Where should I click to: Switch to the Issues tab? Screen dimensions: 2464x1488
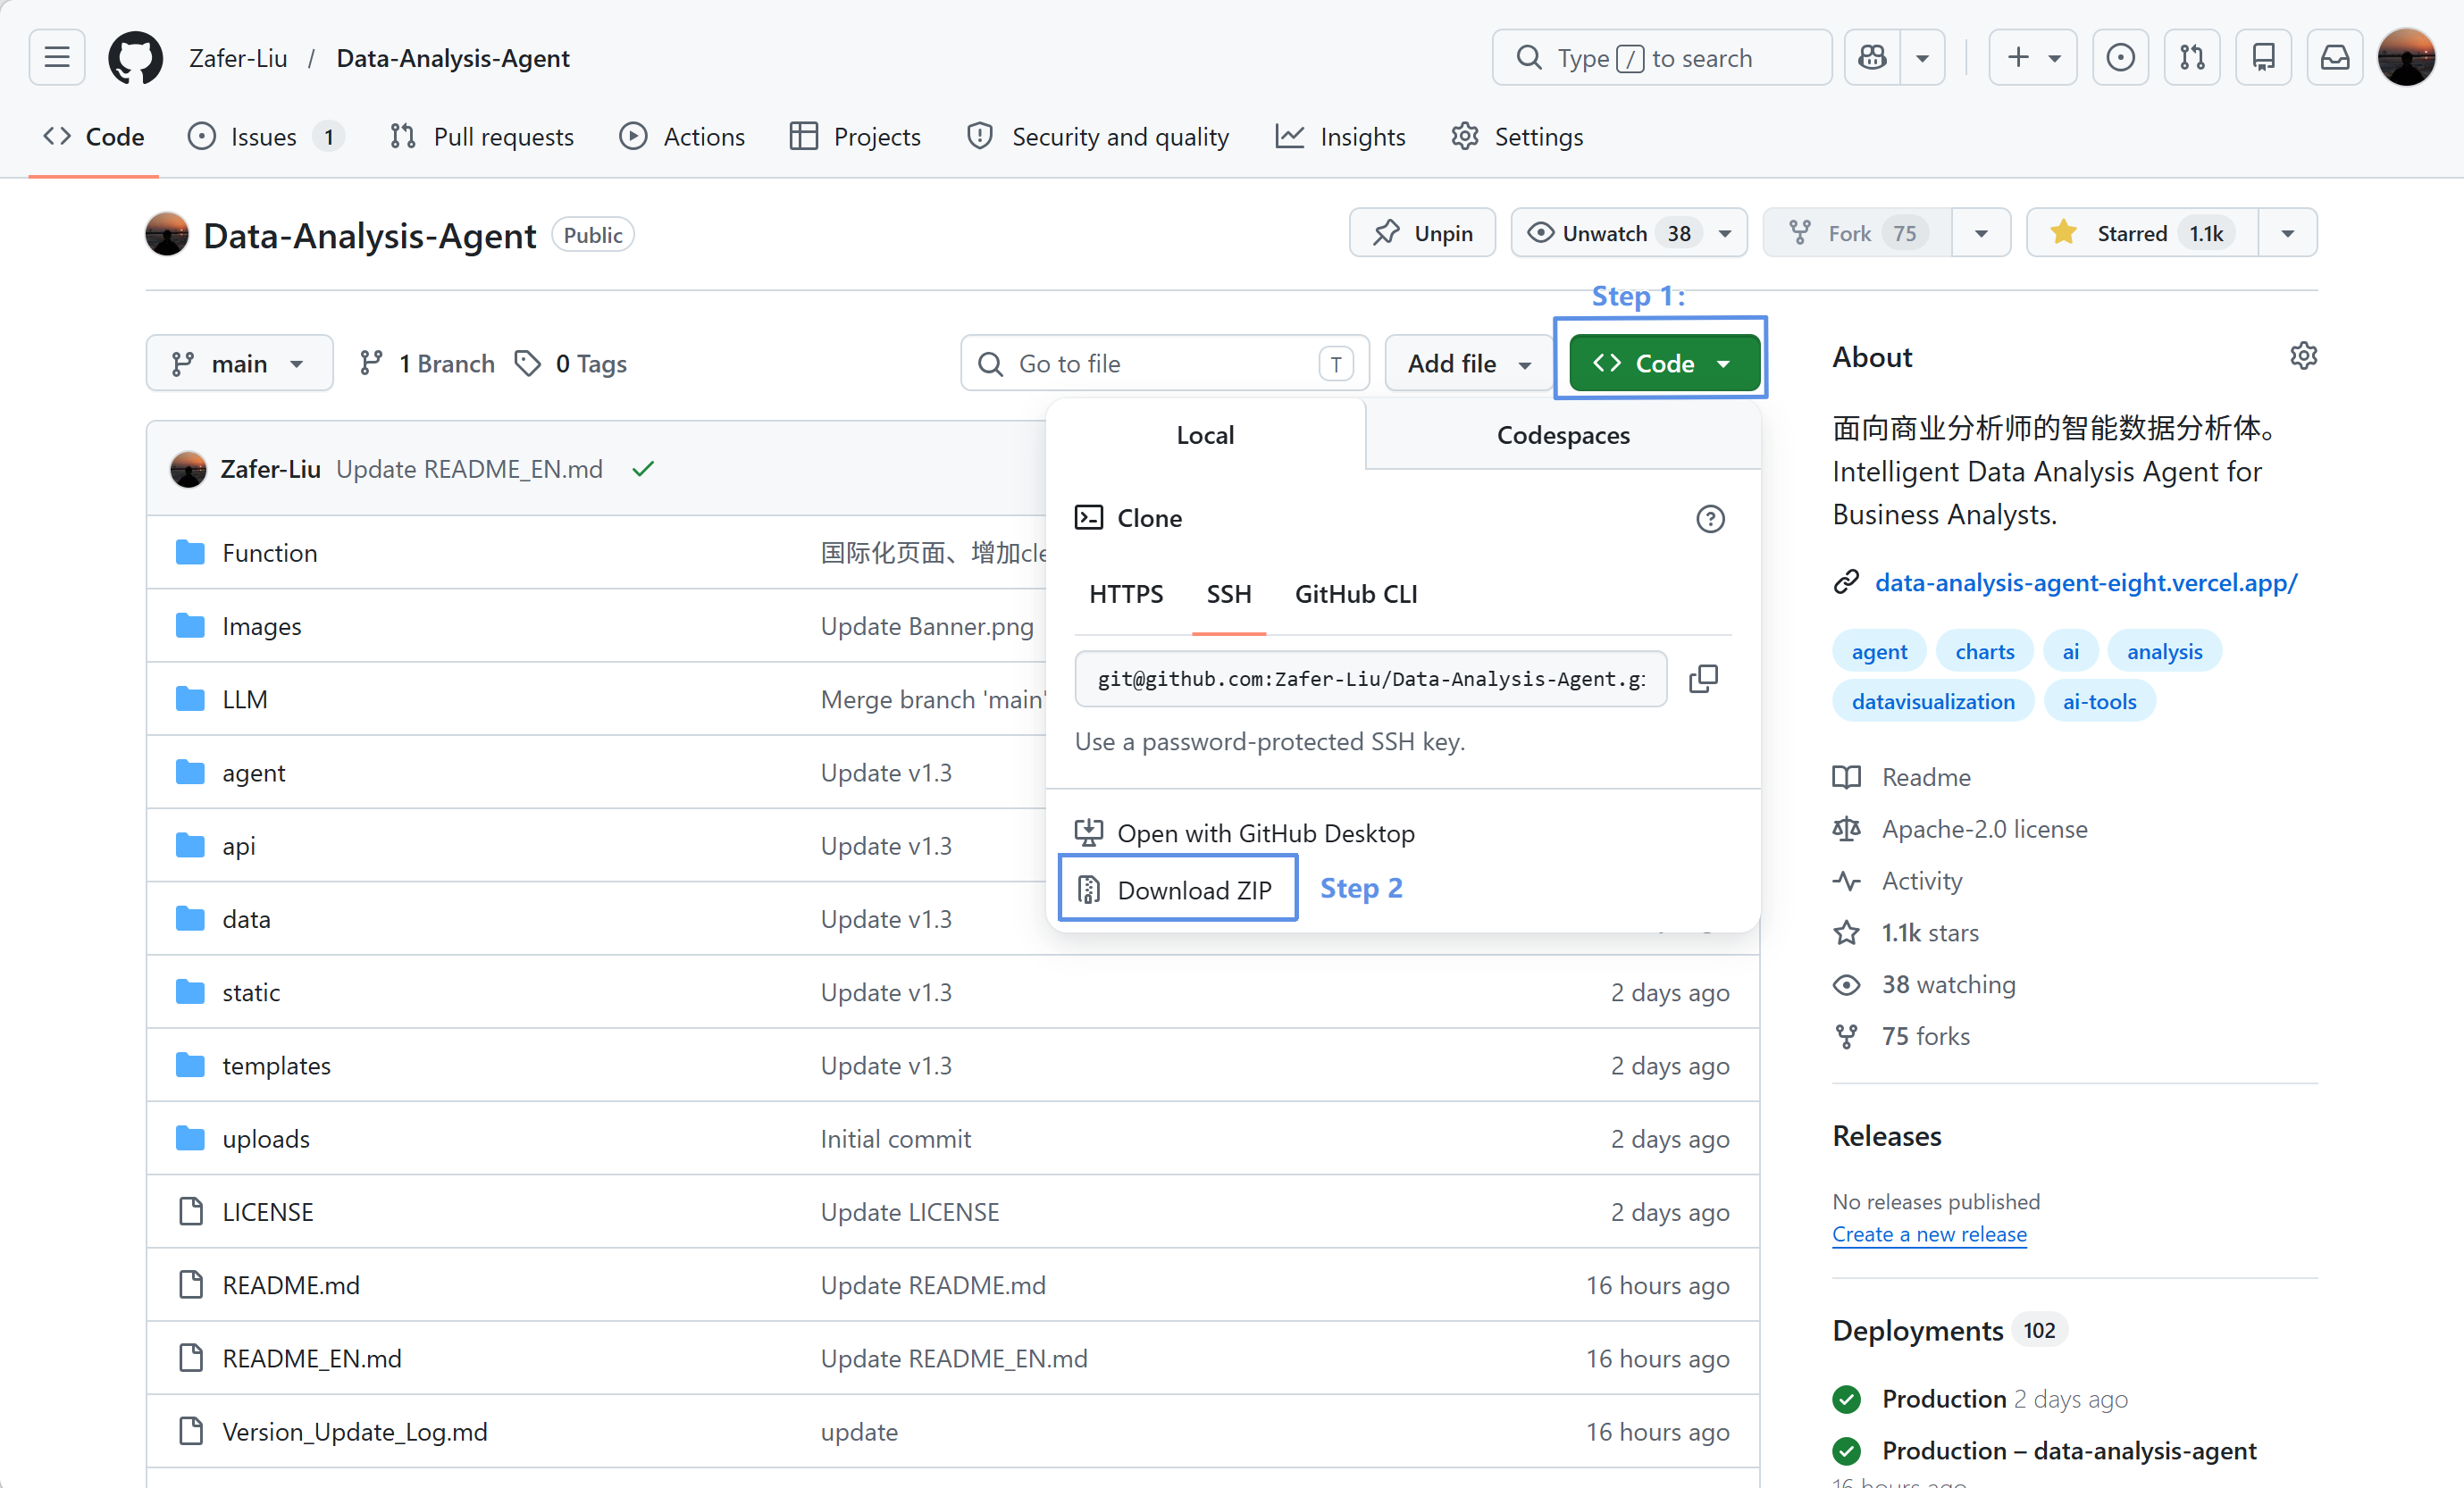[x=266, y=136]
